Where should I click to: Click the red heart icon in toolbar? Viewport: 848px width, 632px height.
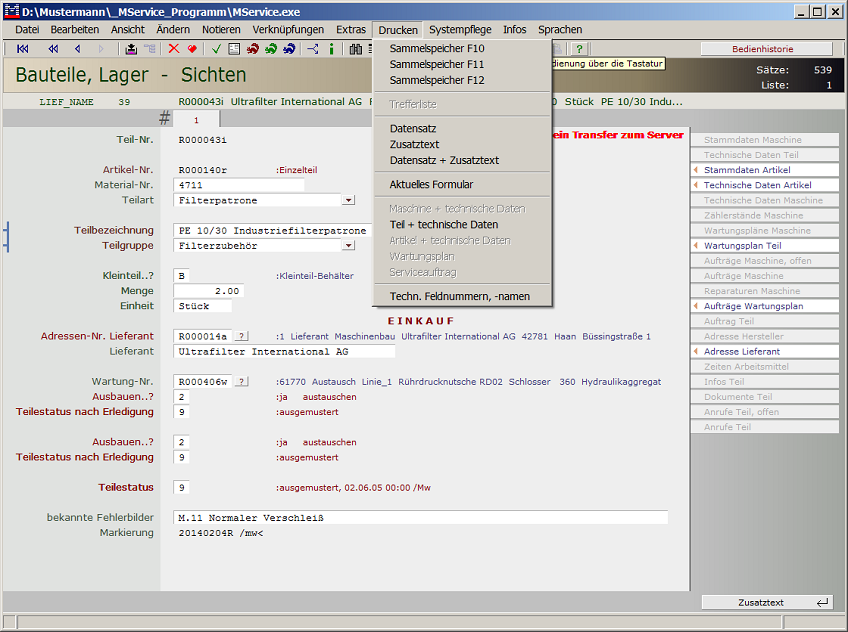[190, 49]
